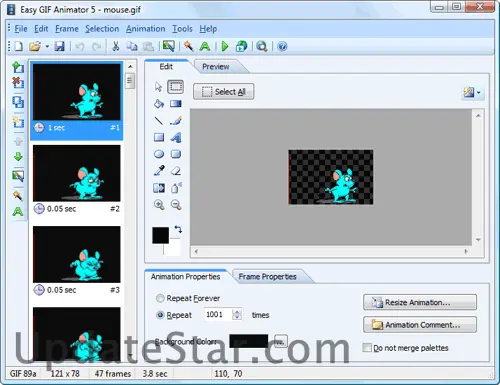Image resolution: width=500 pixels, height=385 pixels.
Task: Open the black Background Color swatch
Action: click(x=249, y=341)
